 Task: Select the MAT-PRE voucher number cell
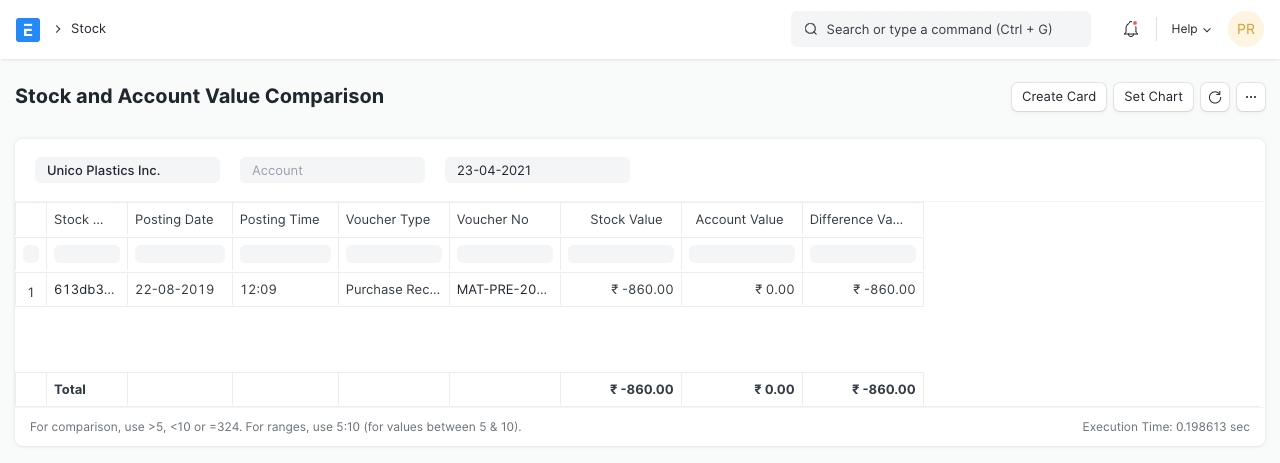[504, 290]
